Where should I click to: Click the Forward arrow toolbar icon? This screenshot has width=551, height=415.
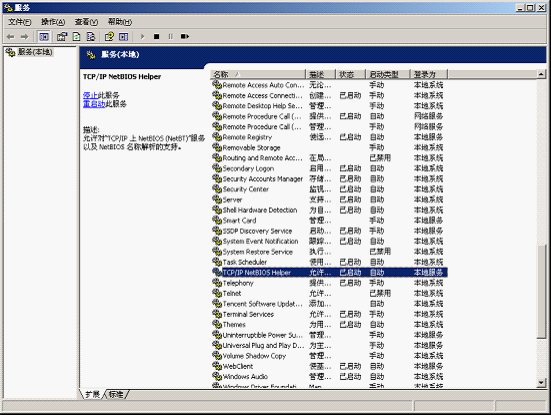(x=24, y=37)
